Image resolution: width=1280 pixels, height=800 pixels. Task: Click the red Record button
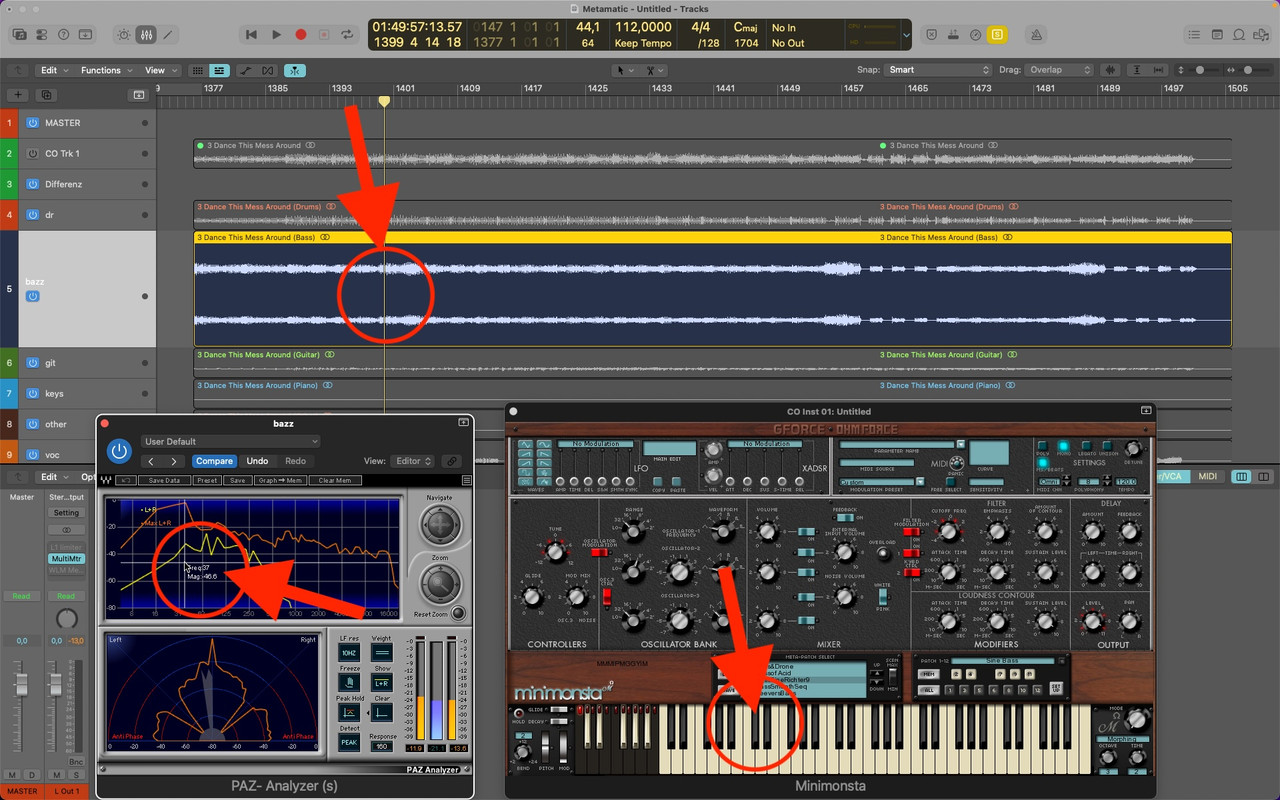pyautogui.click(x=300, y=34)
